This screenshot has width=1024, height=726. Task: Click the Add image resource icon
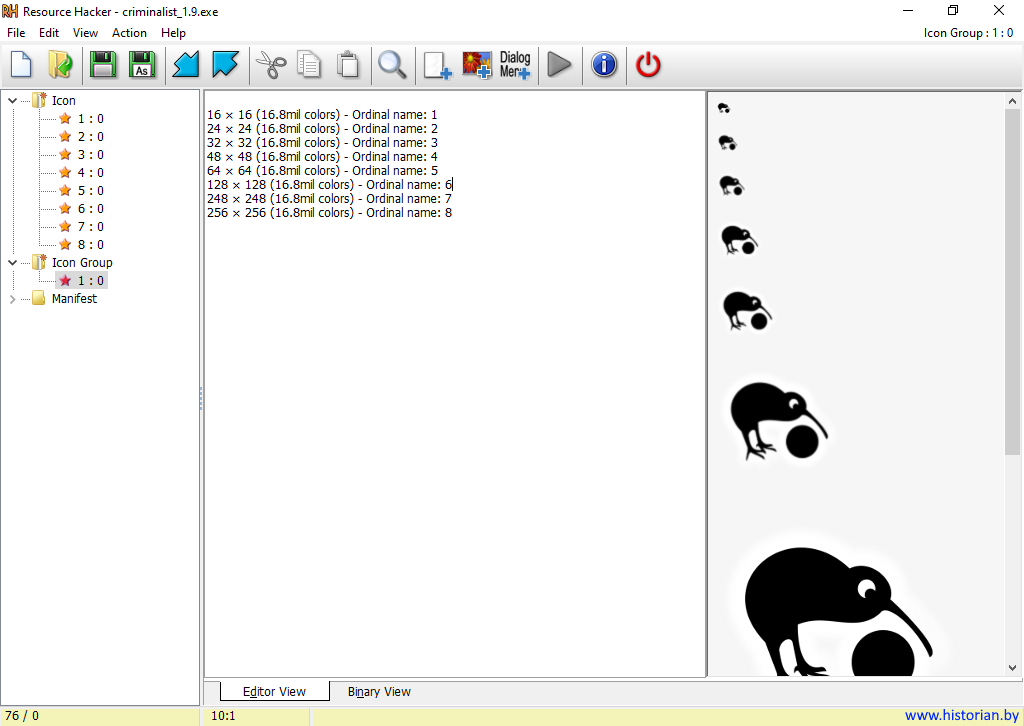click(x=477, y=65)
